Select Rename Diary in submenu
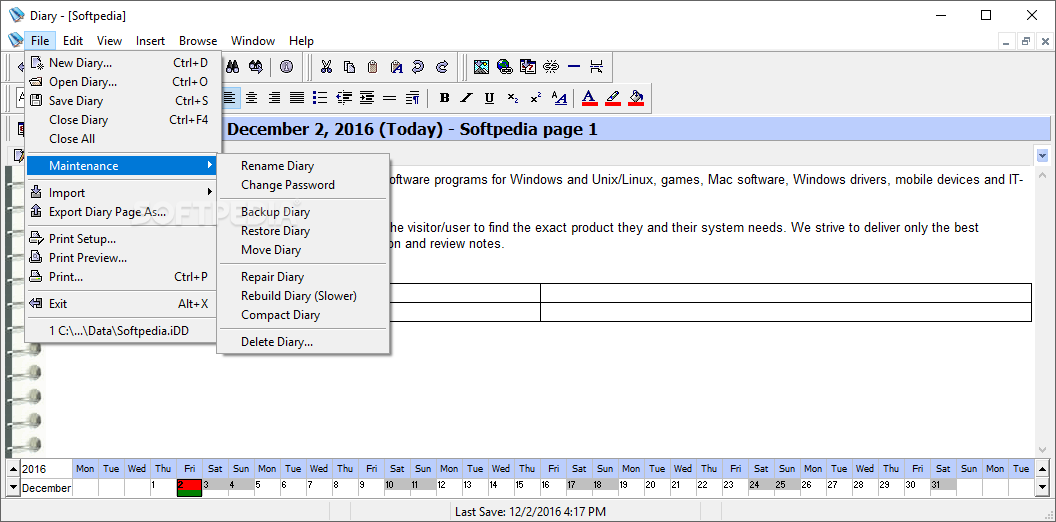The width and height of the screenshot is (1056, 522). (303, 166)
